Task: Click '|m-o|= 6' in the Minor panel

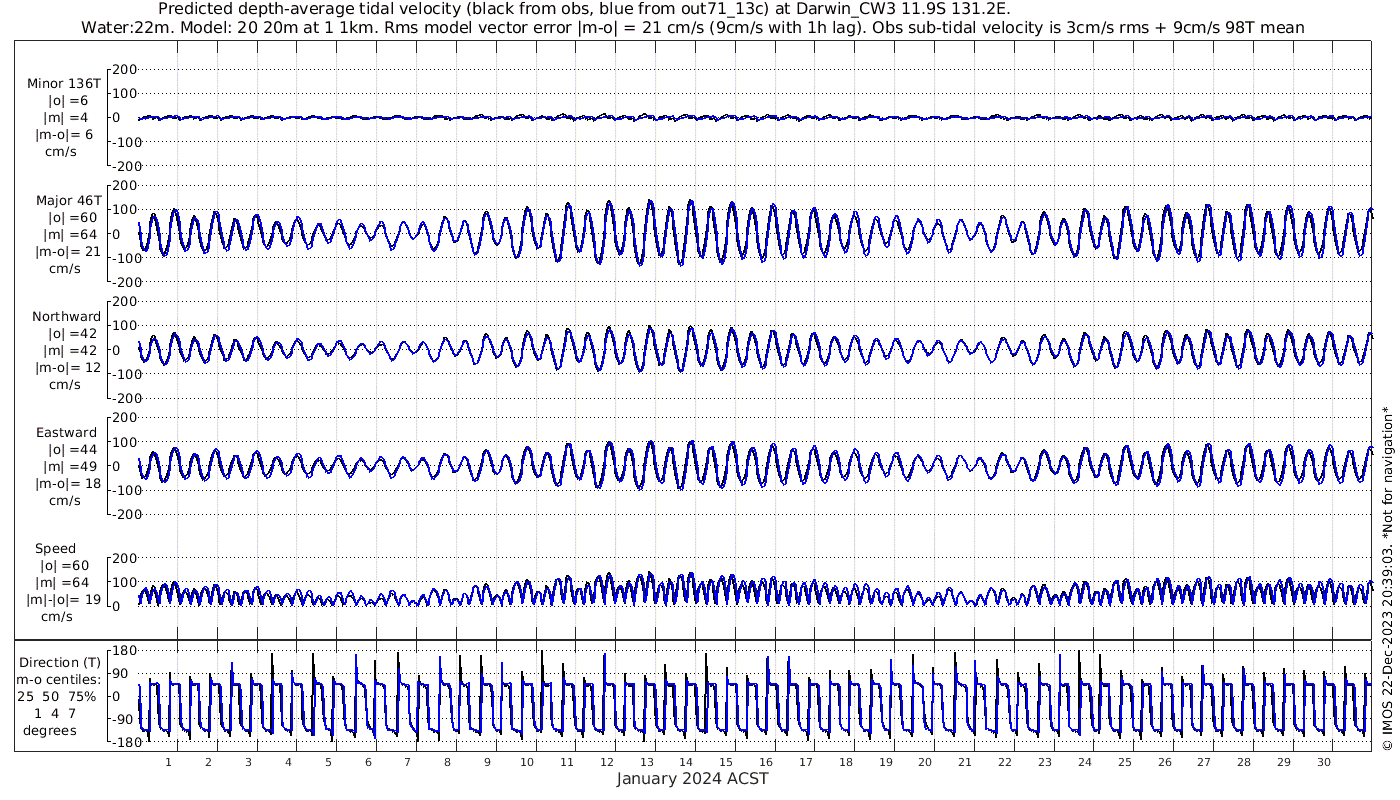Action: (x=64, y=134)
